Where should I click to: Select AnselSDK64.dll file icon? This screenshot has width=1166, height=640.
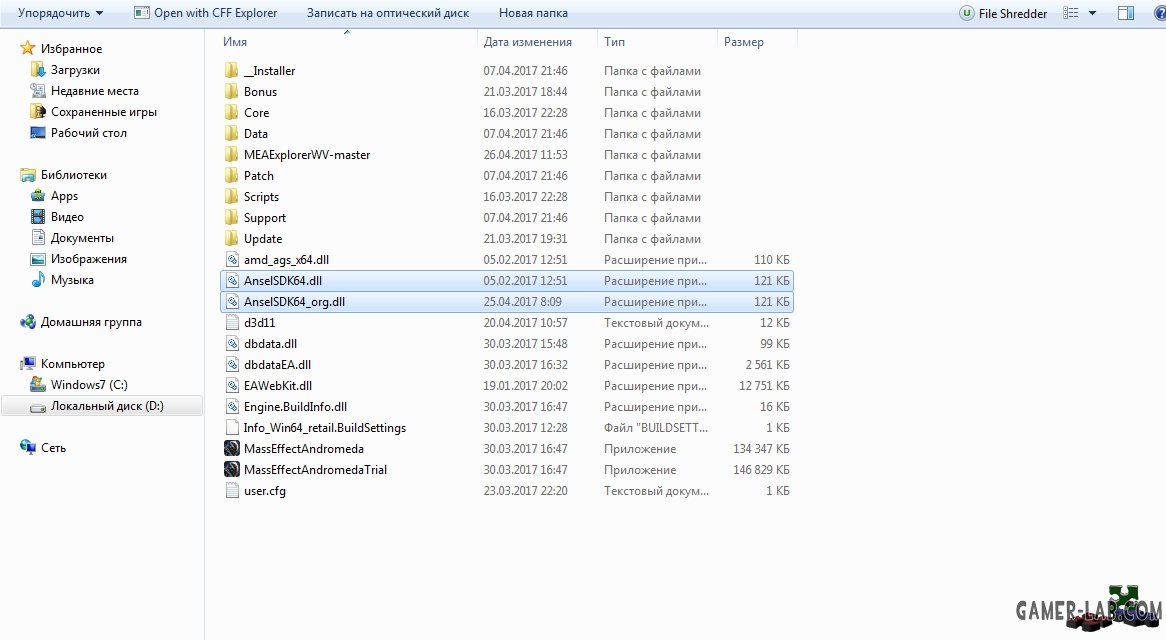(x=232, y=281)
